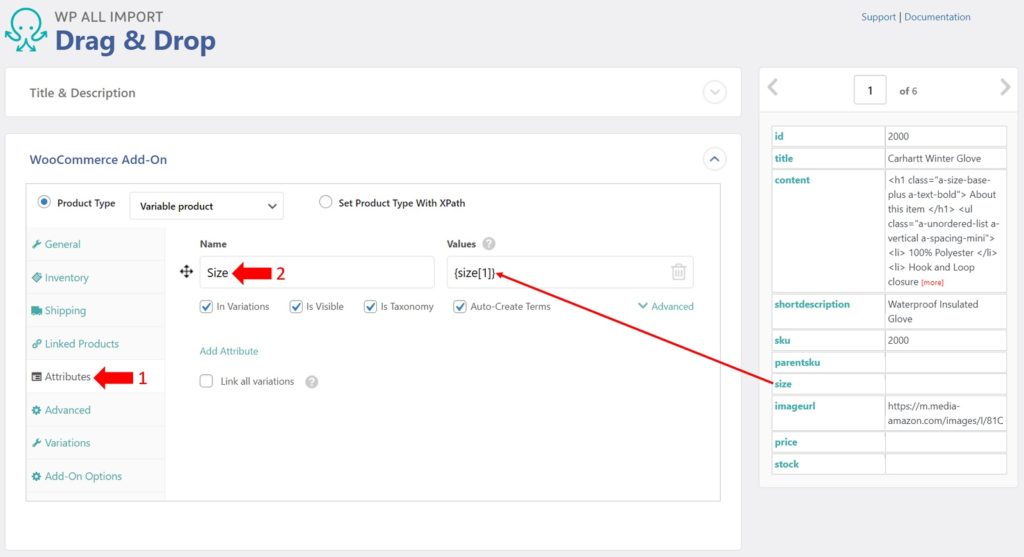Open the Variable product dropdown
The width and height of the screenshot is (1024, 557).
(206, 206)
